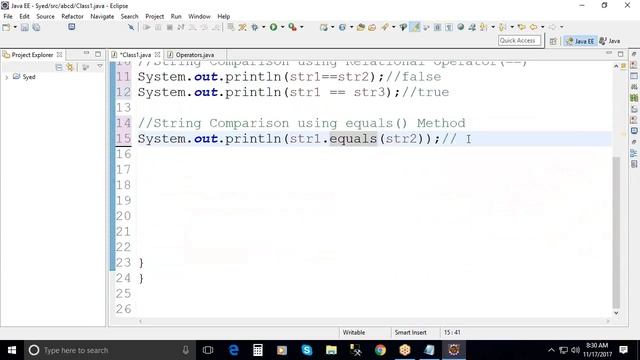Image resolution: width=640 pixels, height=360 pixels.
Task: Click the Open Type toolbar icon
Action: [360, 27]
